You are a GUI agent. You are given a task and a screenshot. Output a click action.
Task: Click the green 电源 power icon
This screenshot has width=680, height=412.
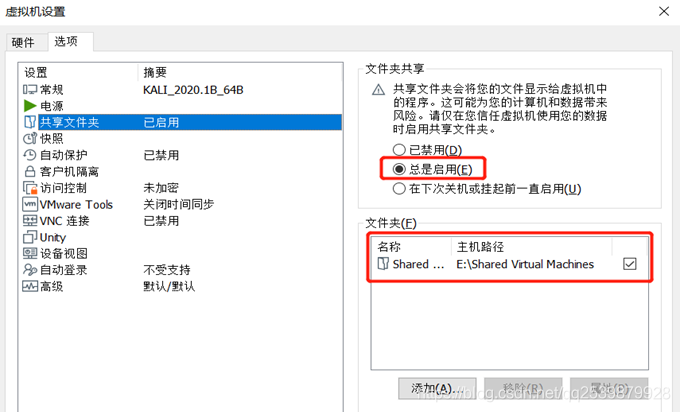pyautogui.click(x=30, y=106)
